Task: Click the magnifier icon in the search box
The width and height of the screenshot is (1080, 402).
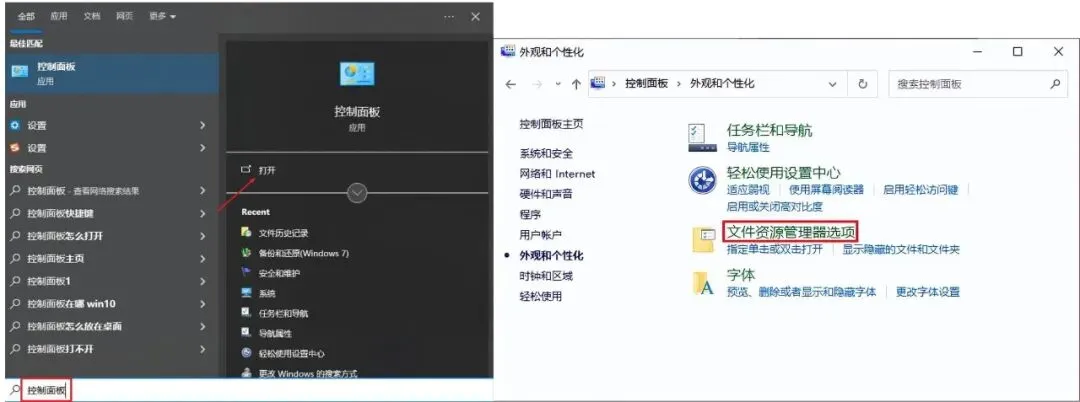Action: tap(15, 390)
